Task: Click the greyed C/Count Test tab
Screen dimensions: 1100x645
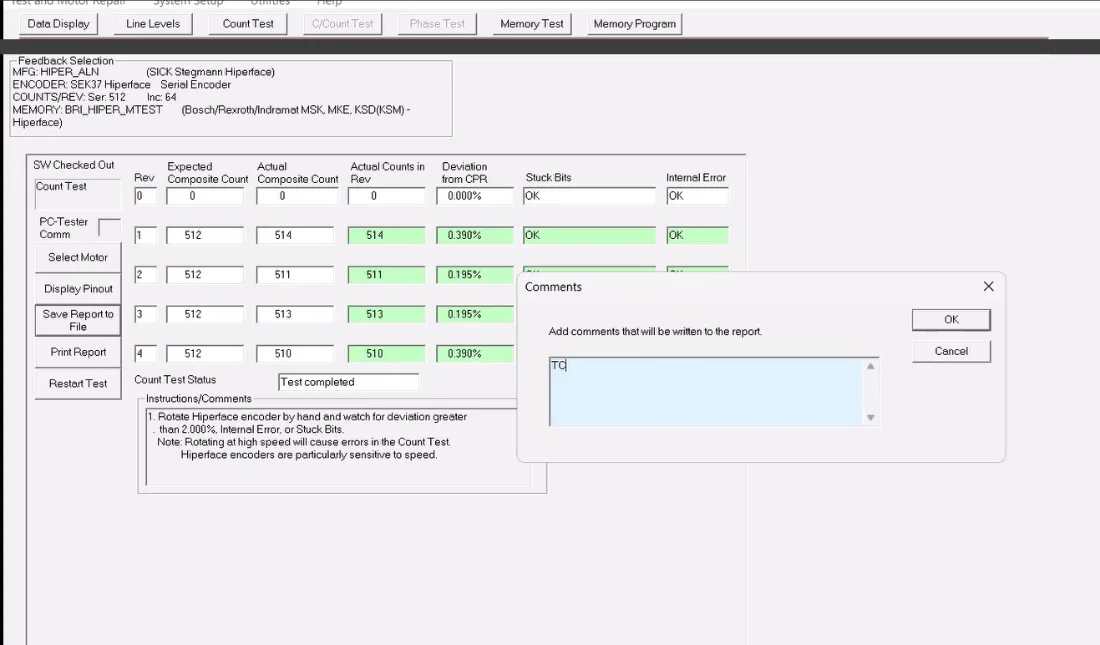Action: (342, 24)
